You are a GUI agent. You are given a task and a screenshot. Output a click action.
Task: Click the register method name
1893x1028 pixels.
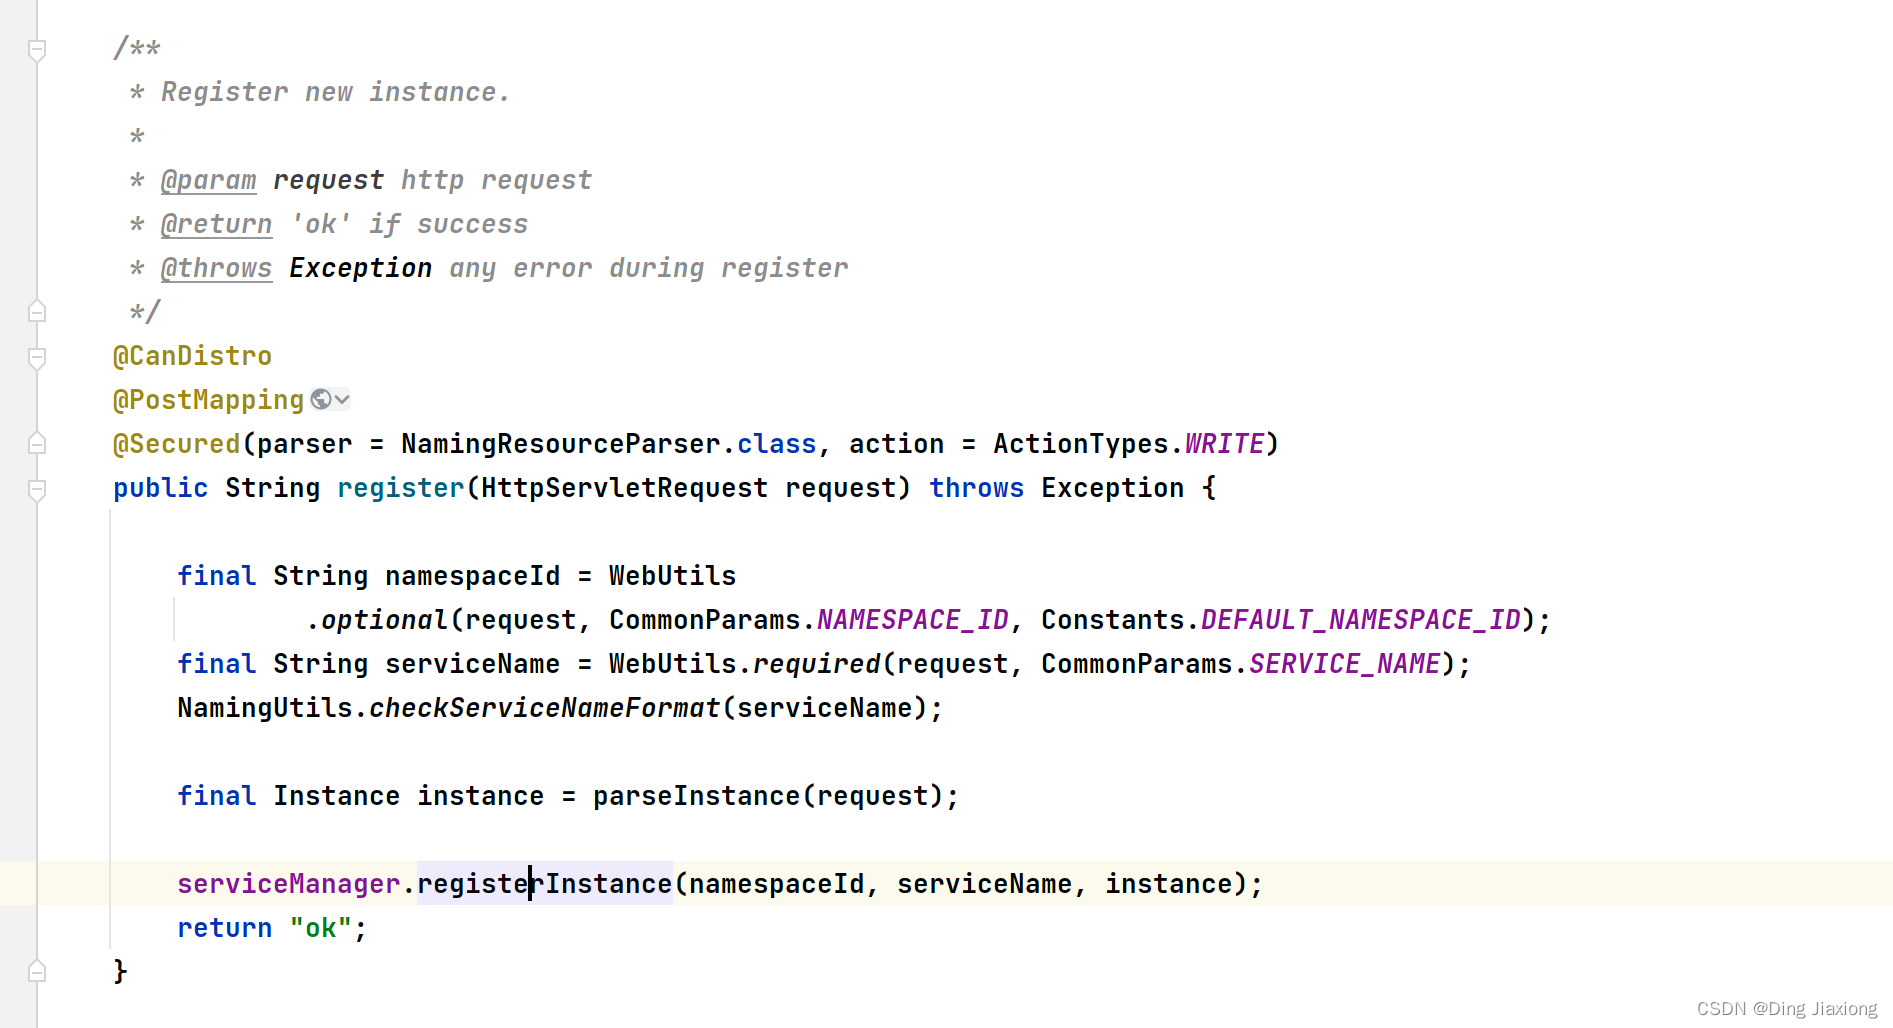(400, 488)
